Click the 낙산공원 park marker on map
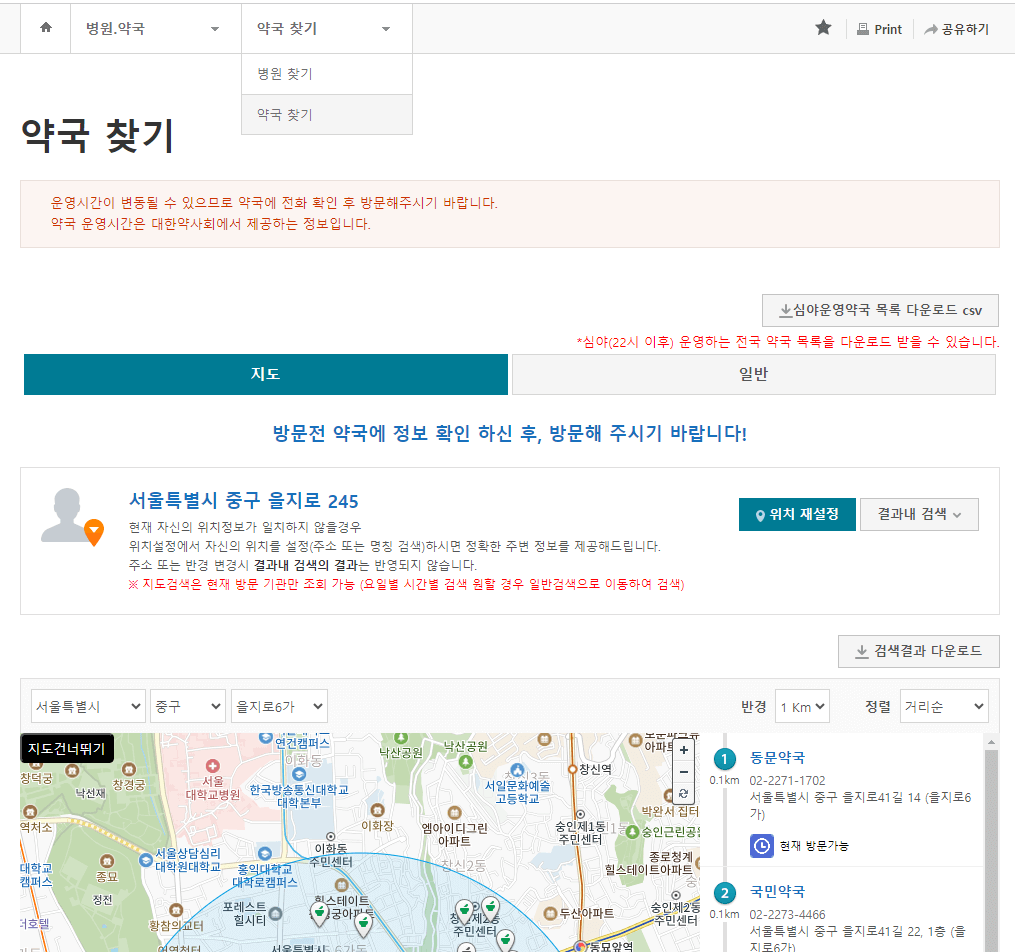 [465, 762]
